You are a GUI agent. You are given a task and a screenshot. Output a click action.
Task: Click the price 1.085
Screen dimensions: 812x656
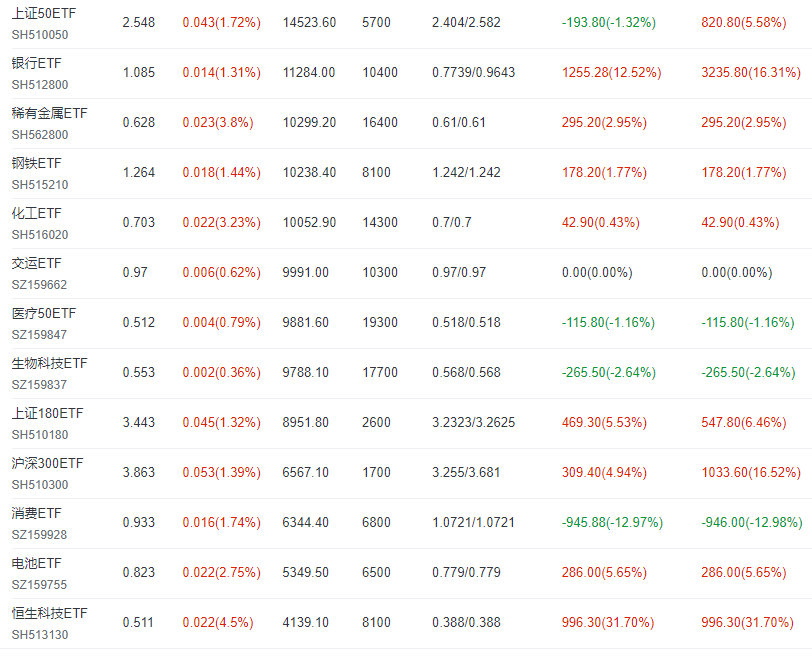139,72
